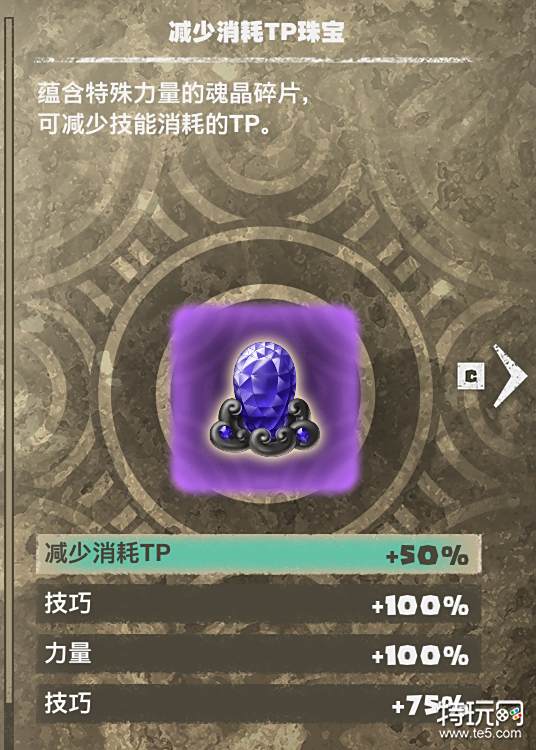Image resolution: width=536 pixels, height=750 pixels.
Task: Click the horizontal divider below the title
Action: point(253,60)
